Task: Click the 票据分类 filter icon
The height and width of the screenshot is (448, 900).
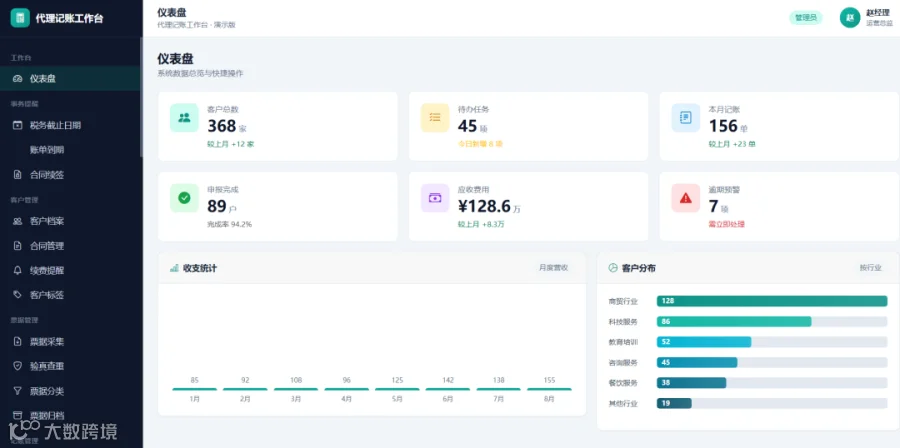Action: coord(17,391)
